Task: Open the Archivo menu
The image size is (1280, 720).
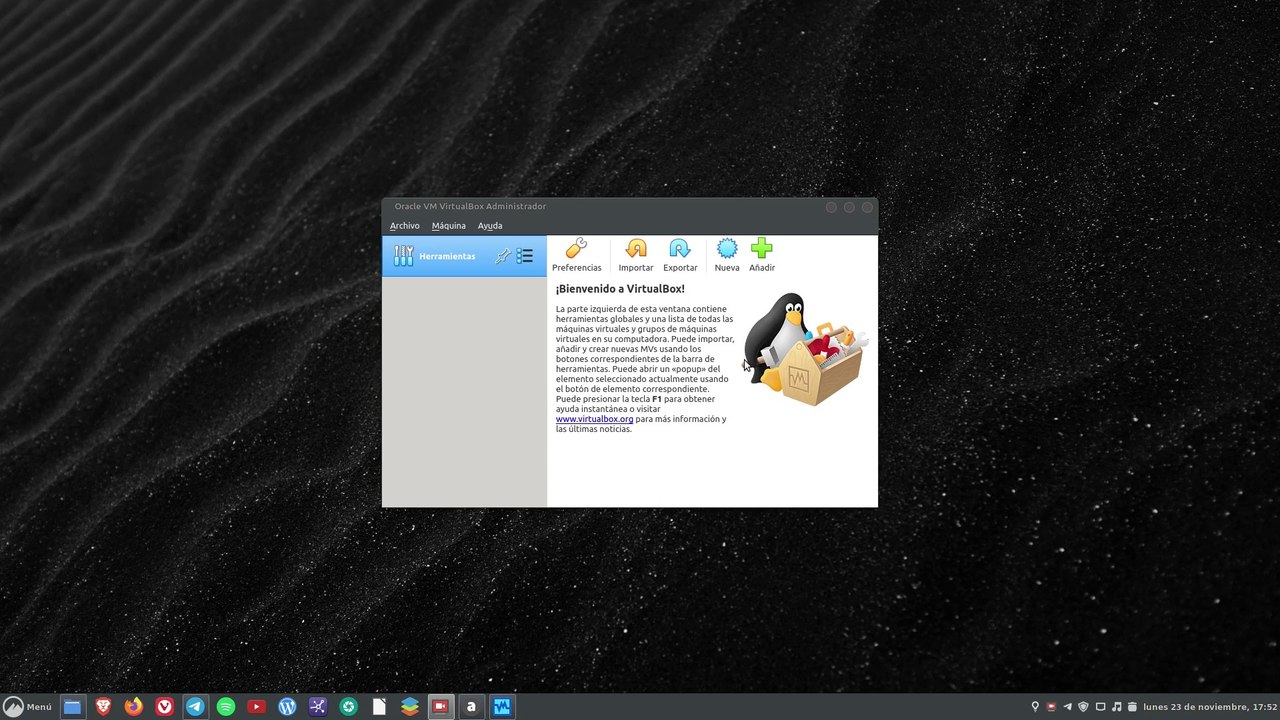Action: (405, 226)
